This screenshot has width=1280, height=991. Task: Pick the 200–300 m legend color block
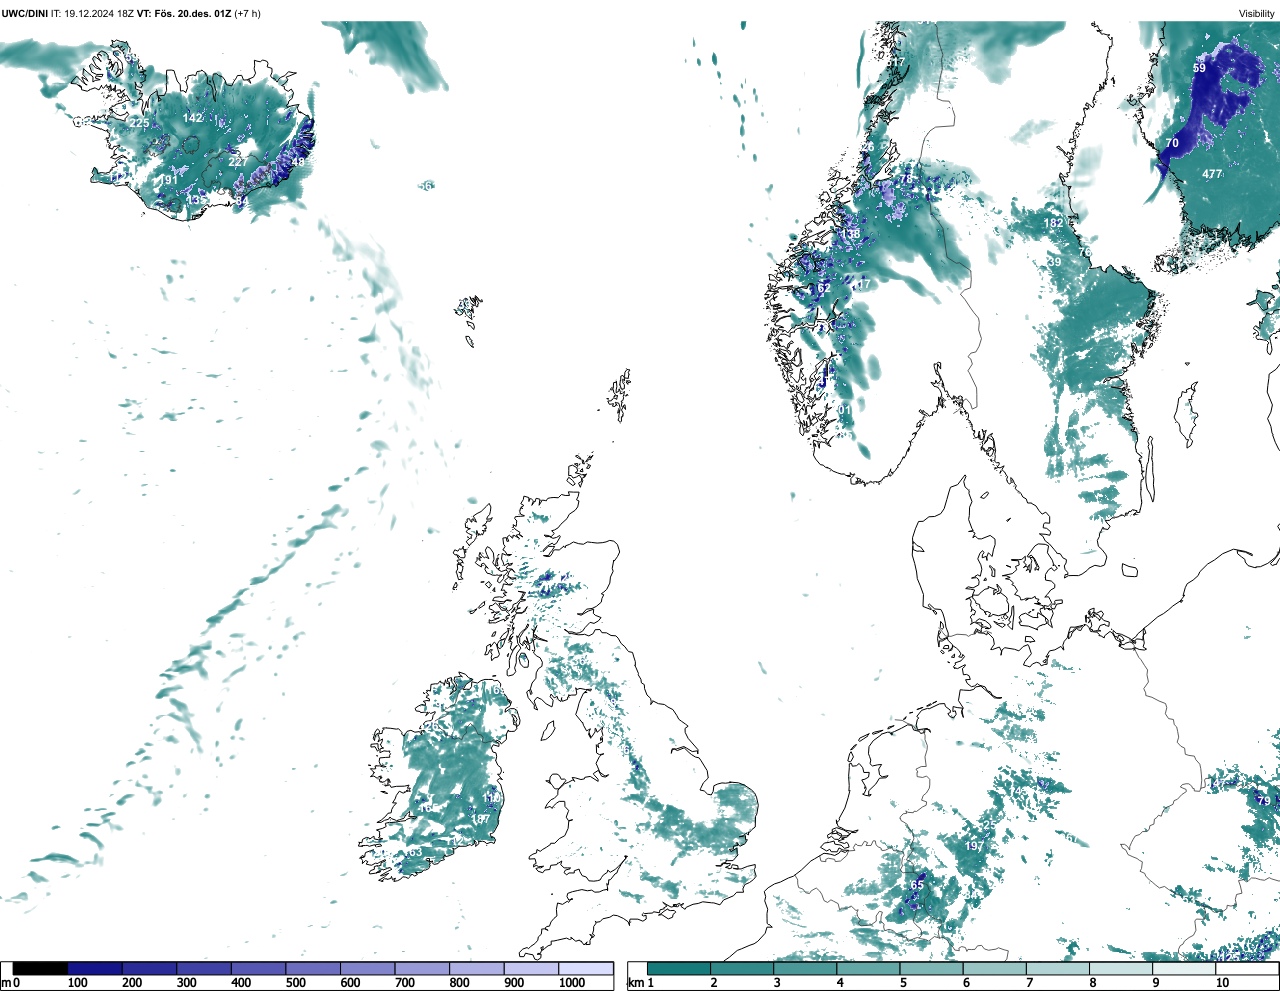[150, 968]
